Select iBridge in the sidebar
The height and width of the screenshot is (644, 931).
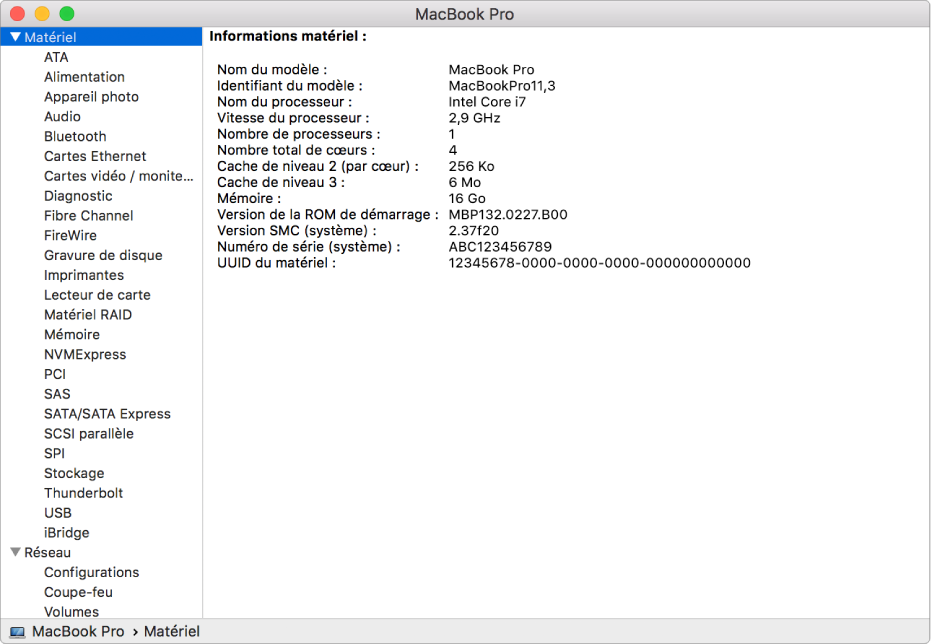pos(66,532)
